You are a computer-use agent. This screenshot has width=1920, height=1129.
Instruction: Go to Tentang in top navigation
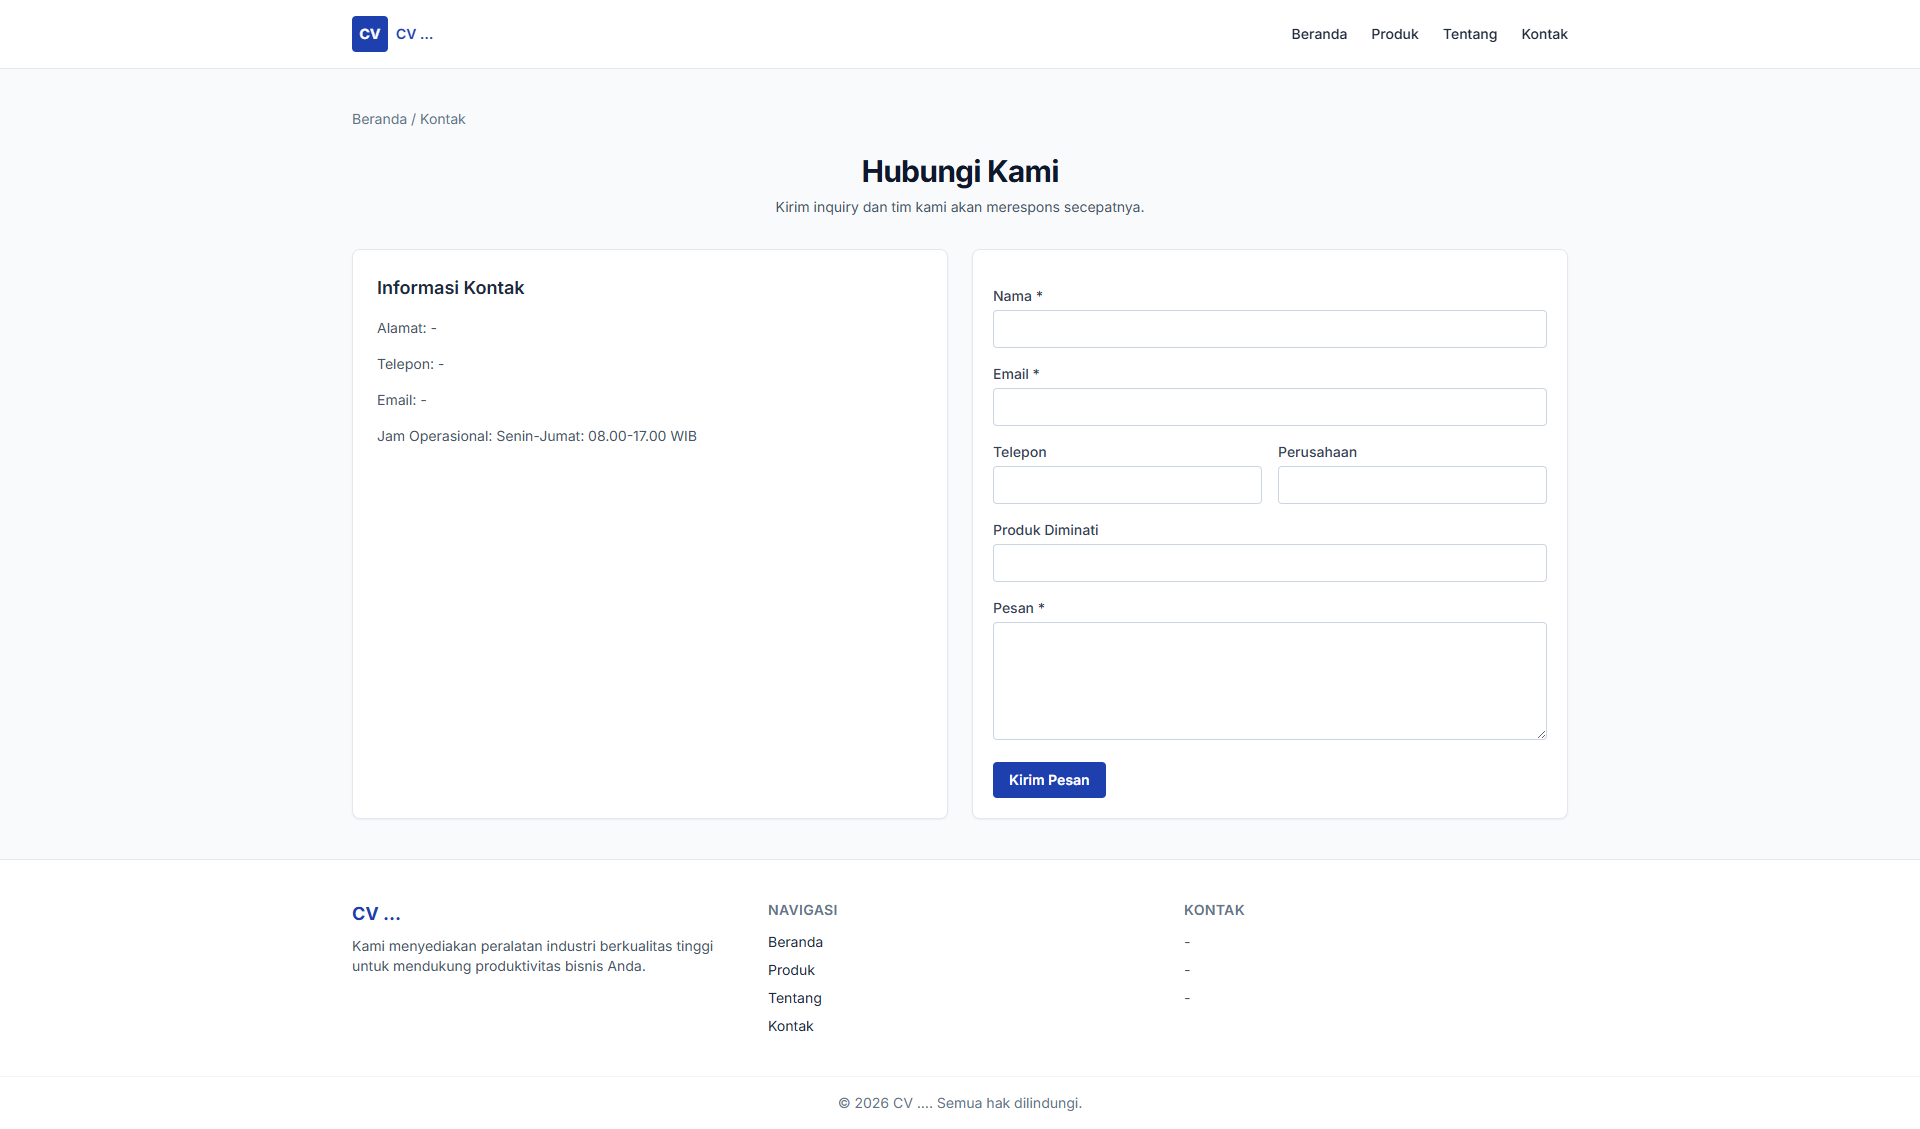(1469, 34)
